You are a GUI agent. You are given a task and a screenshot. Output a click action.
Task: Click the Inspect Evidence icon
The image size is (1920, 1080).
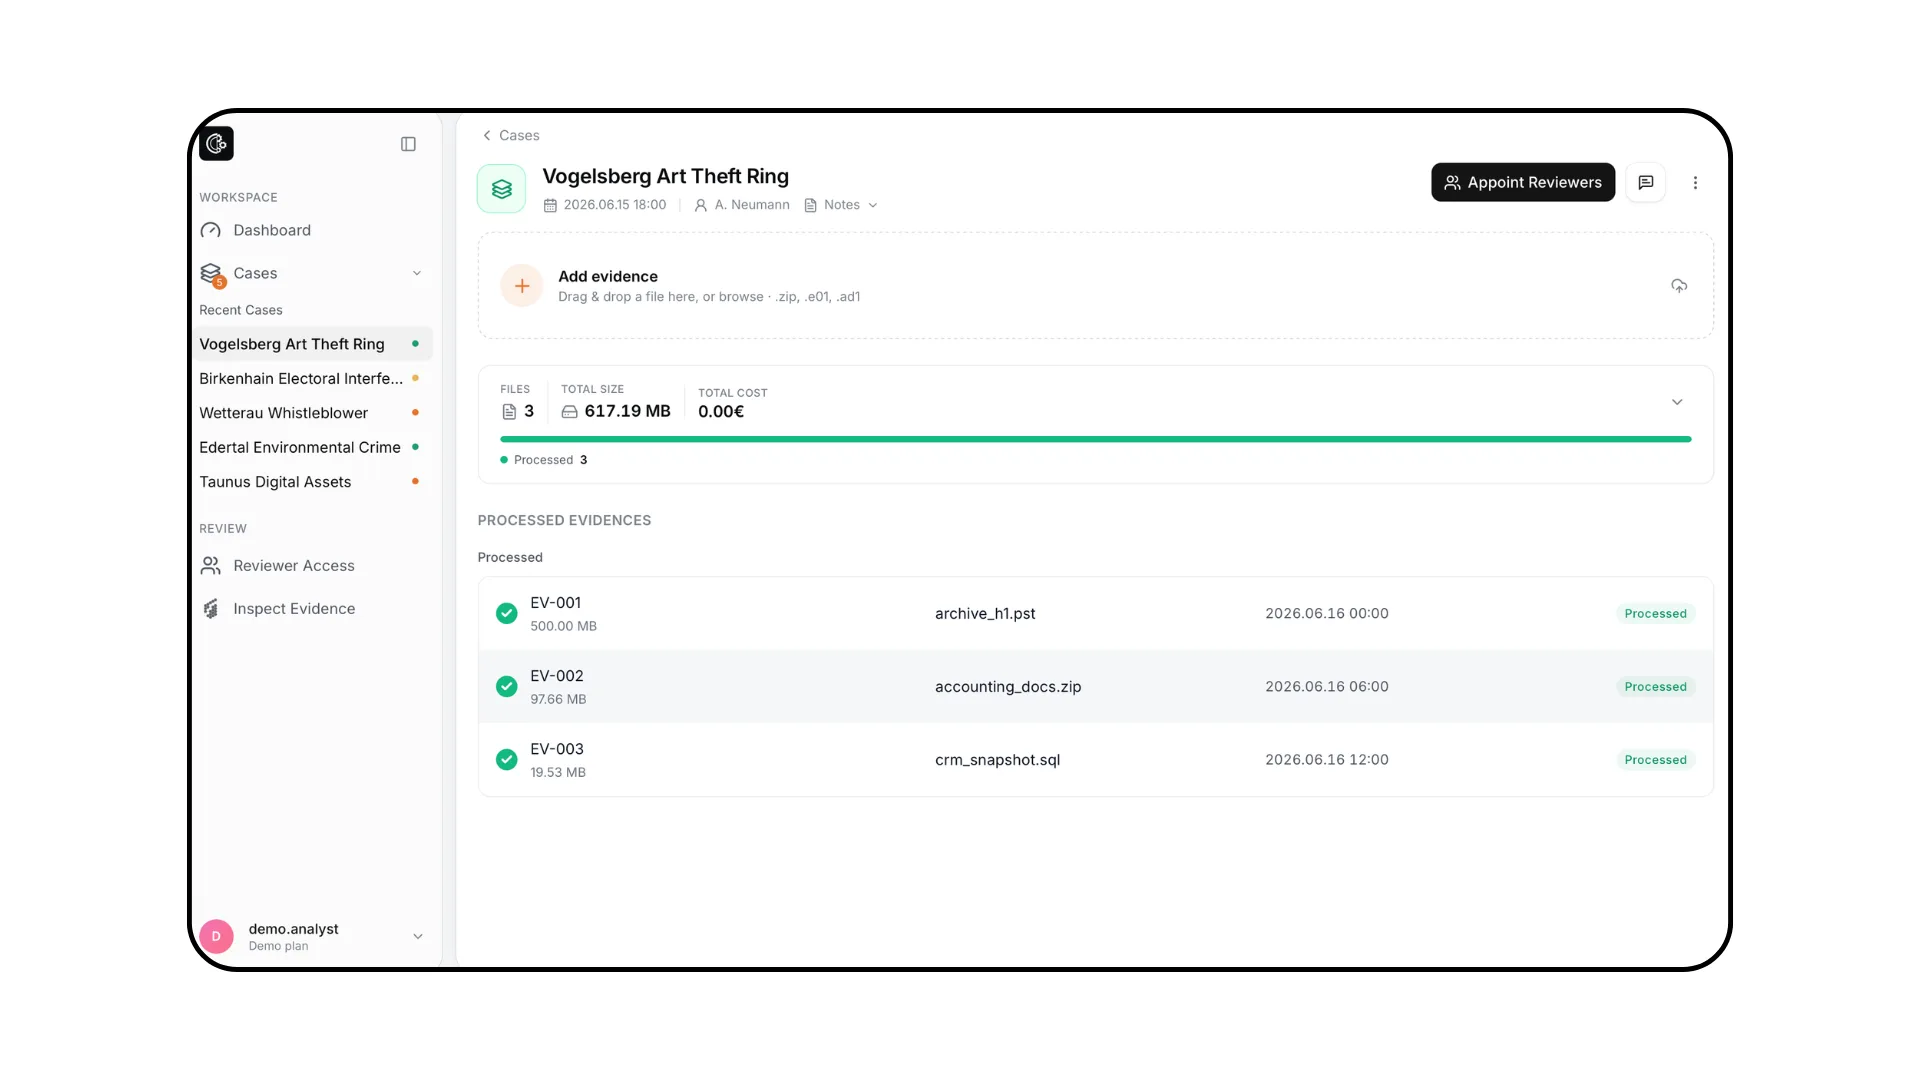point(210,609)
